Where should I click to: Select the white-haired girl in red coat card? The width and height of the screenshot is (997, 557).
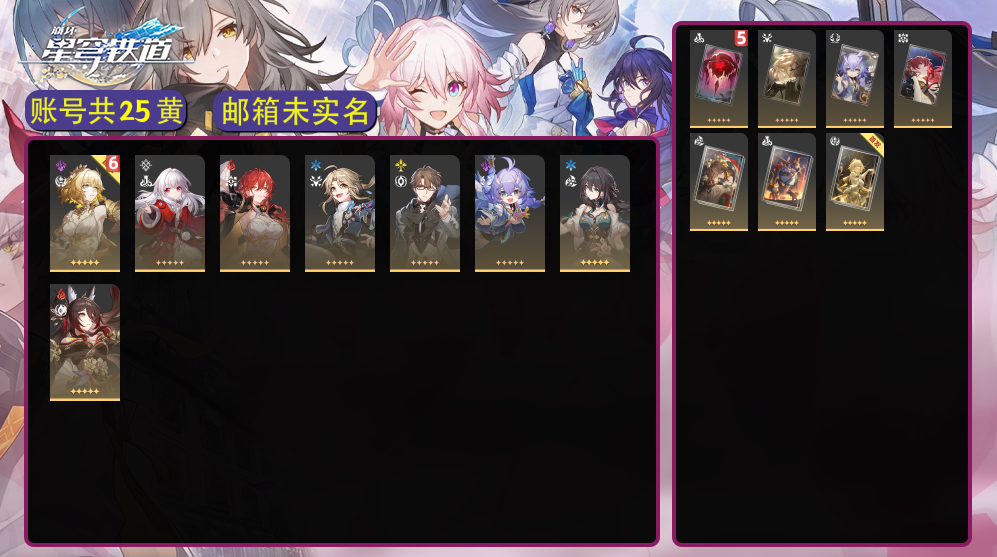(x=170, y=214)
